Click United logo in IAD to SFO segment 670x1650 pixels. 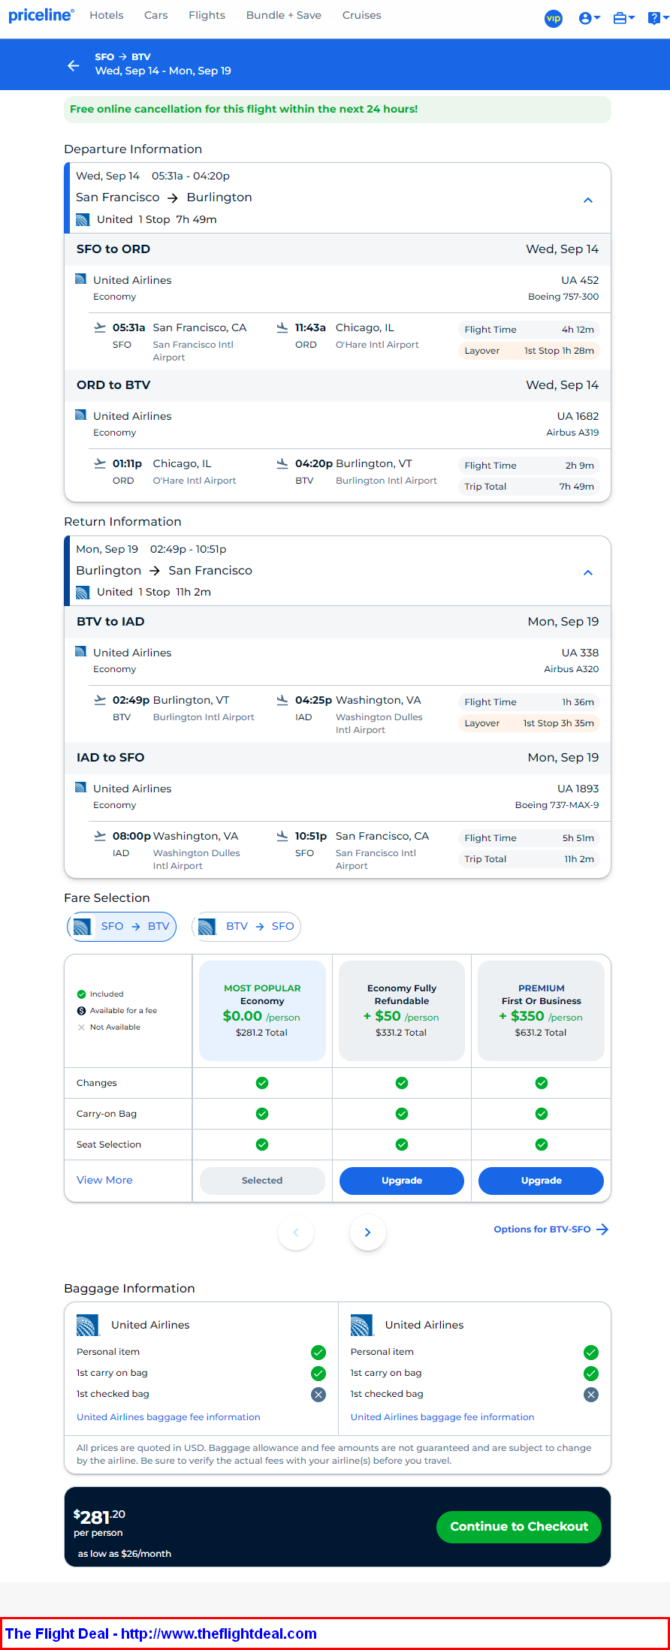81,788
